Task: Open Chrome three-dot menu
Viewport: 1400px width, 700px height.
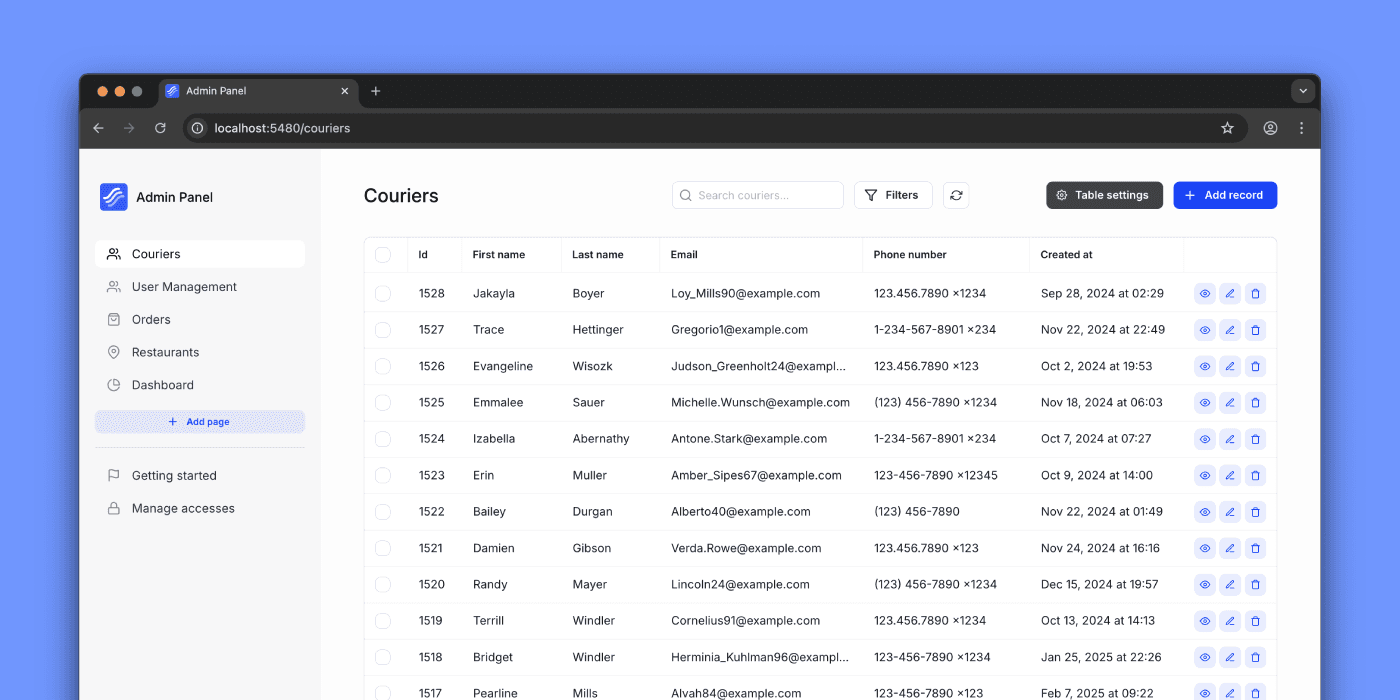Action: coord(1301,128)
